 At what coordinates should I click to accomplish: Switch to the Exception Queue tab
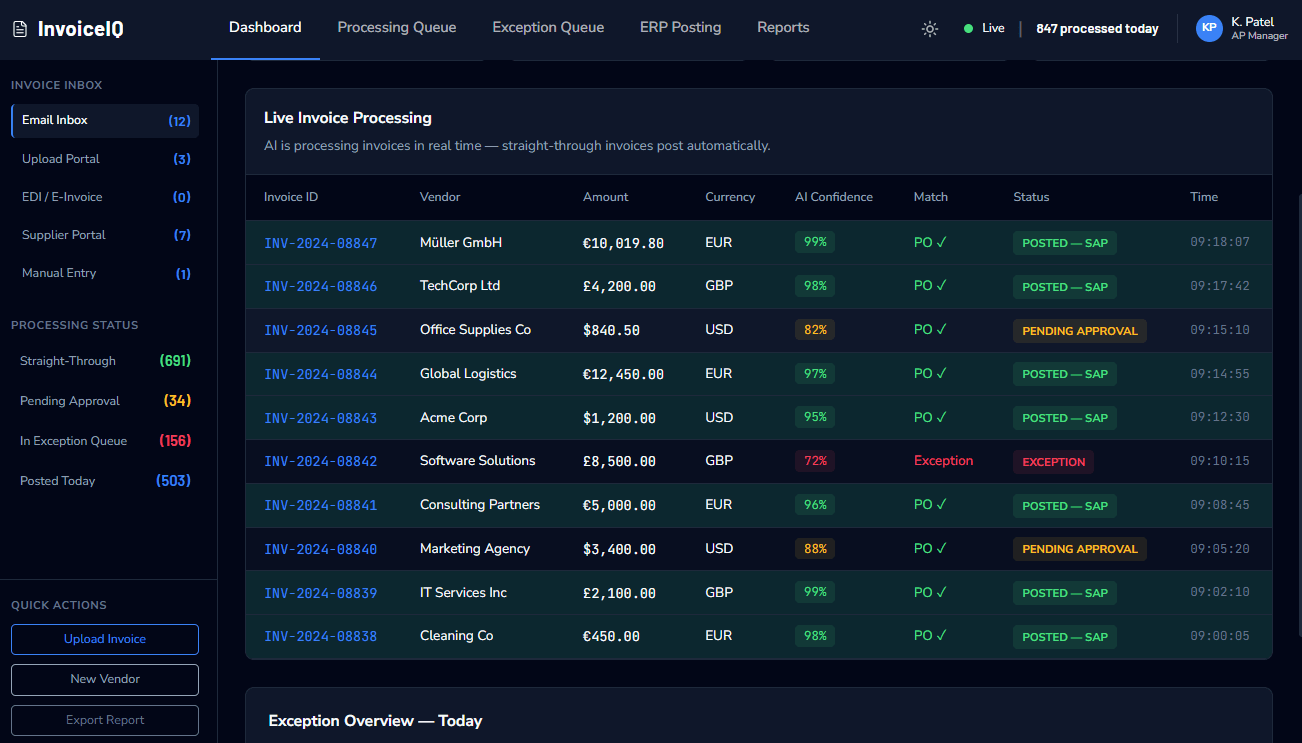click(x=548, y=28)
